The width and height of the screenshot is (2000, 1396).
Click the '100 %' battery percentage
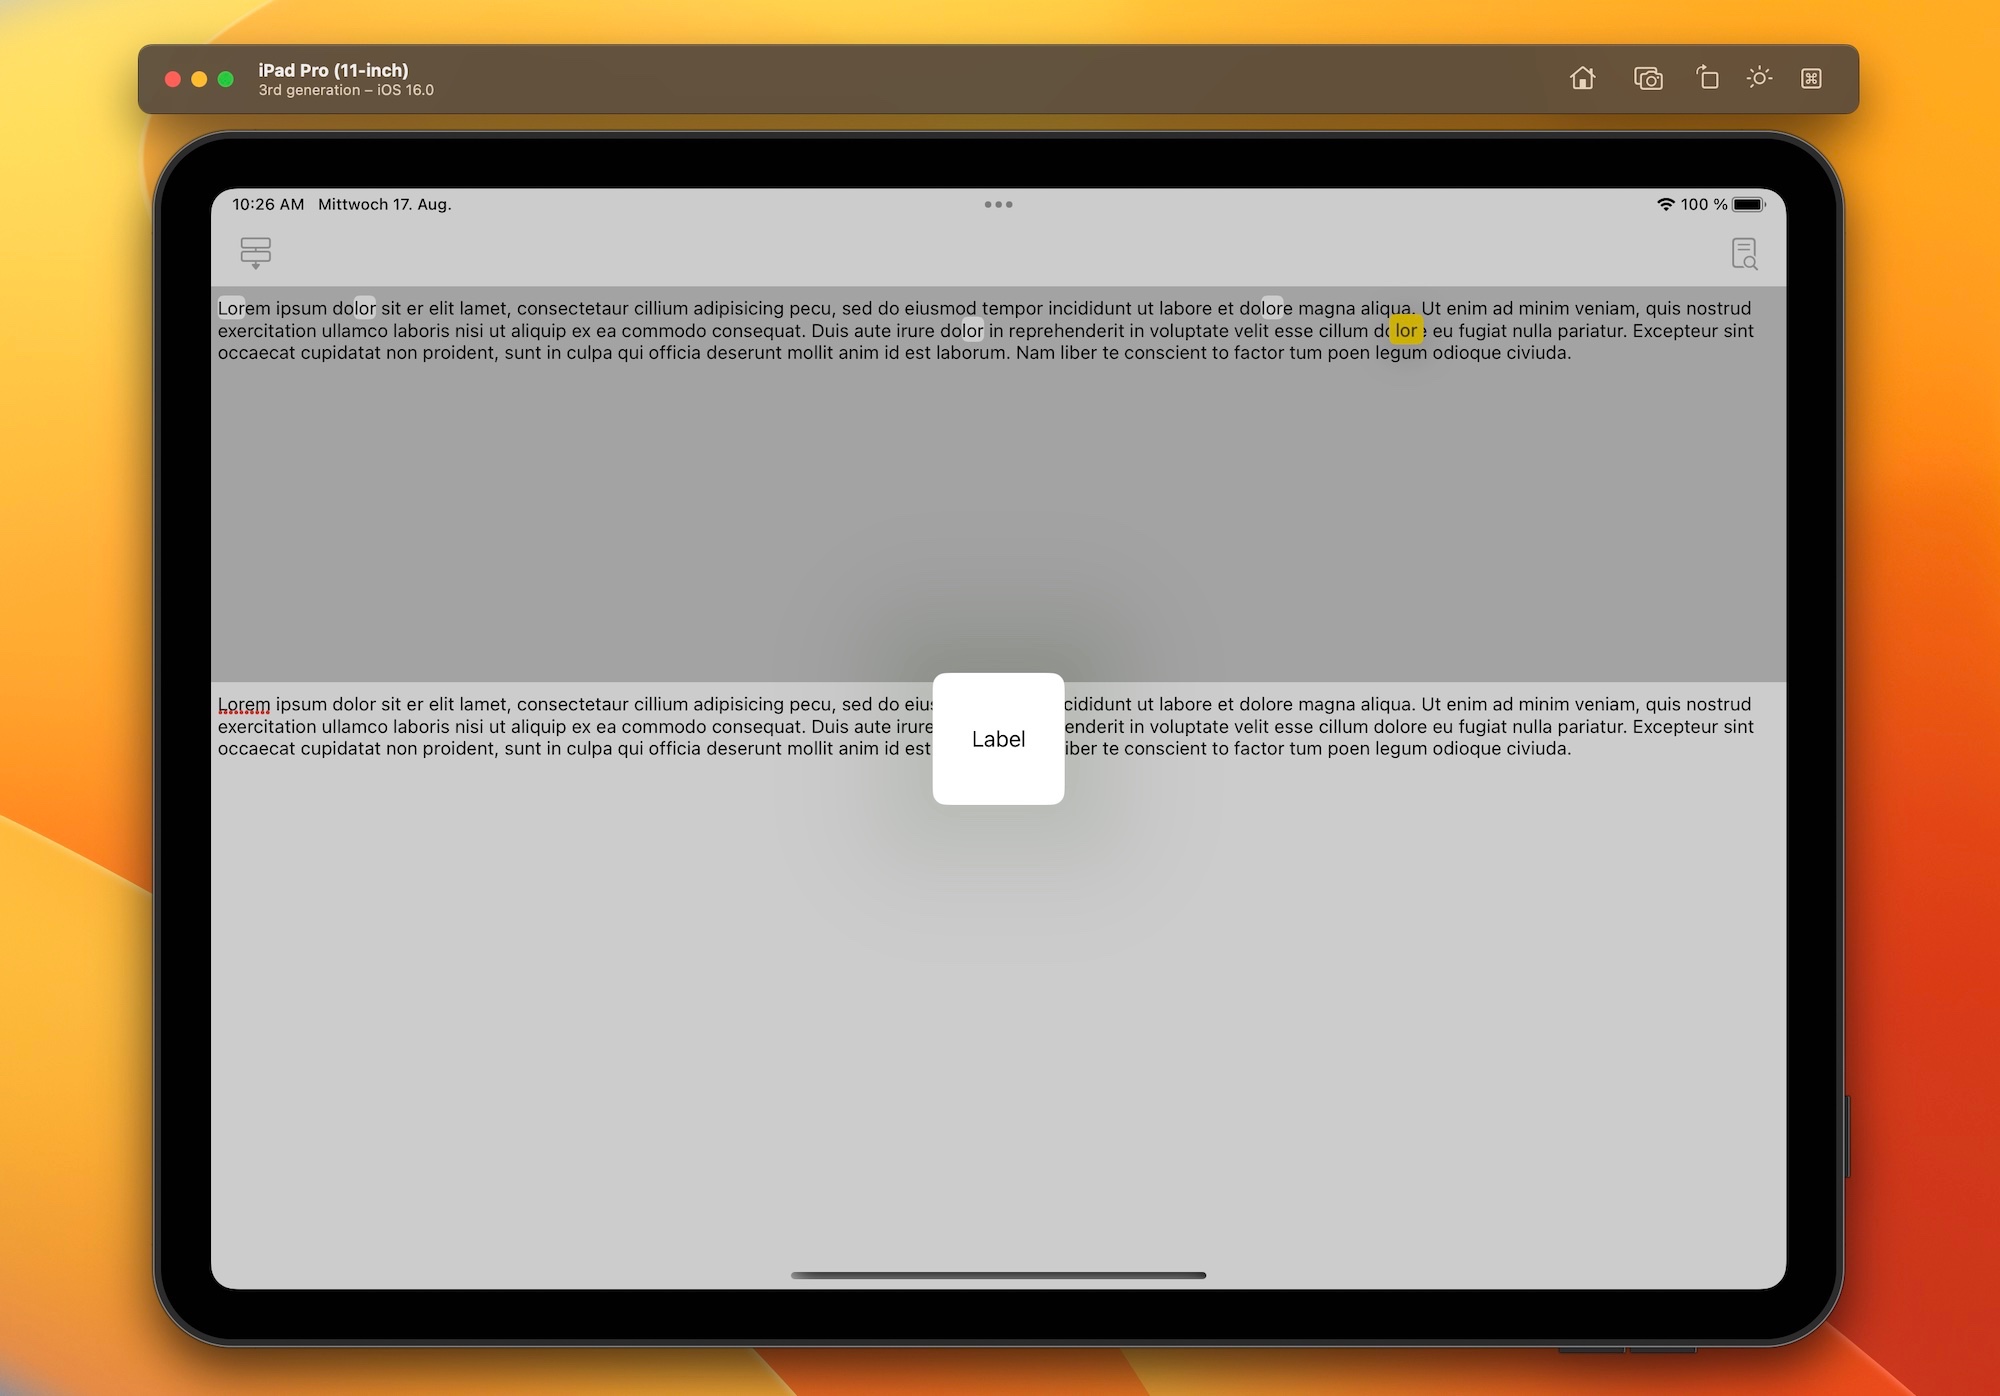pyautogui.click(x=1704, y=204)
